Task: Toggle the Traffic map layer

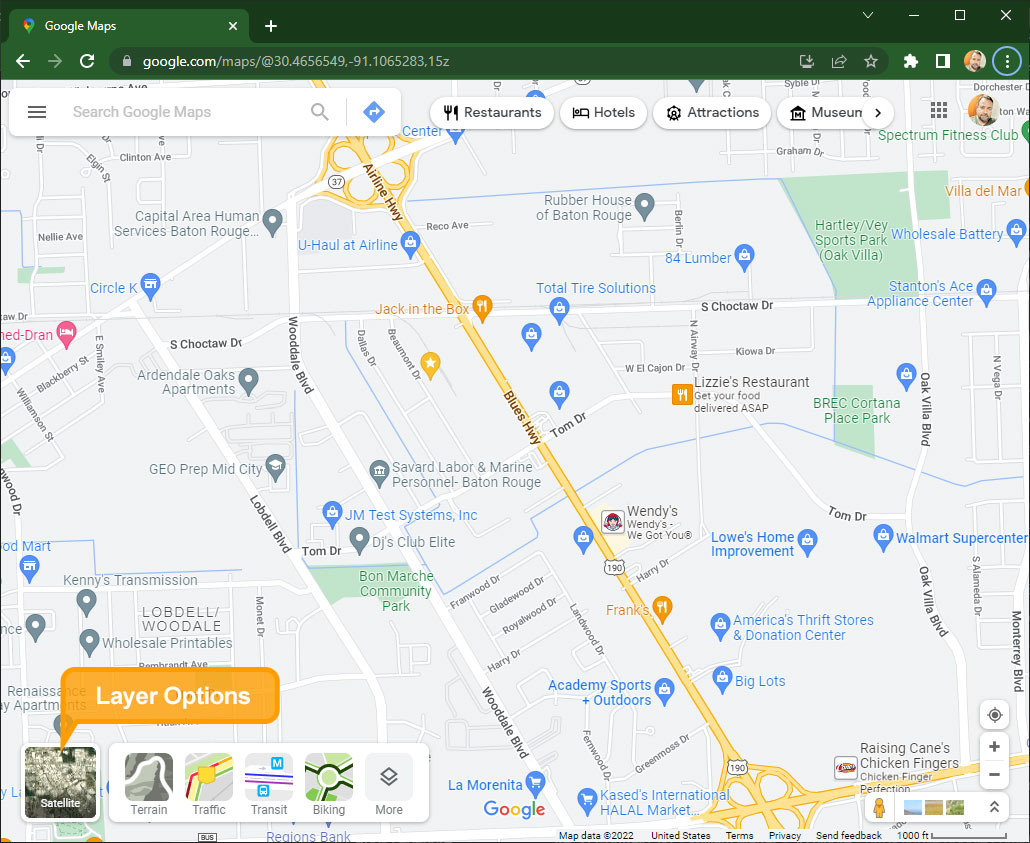Action: point(209,785)
